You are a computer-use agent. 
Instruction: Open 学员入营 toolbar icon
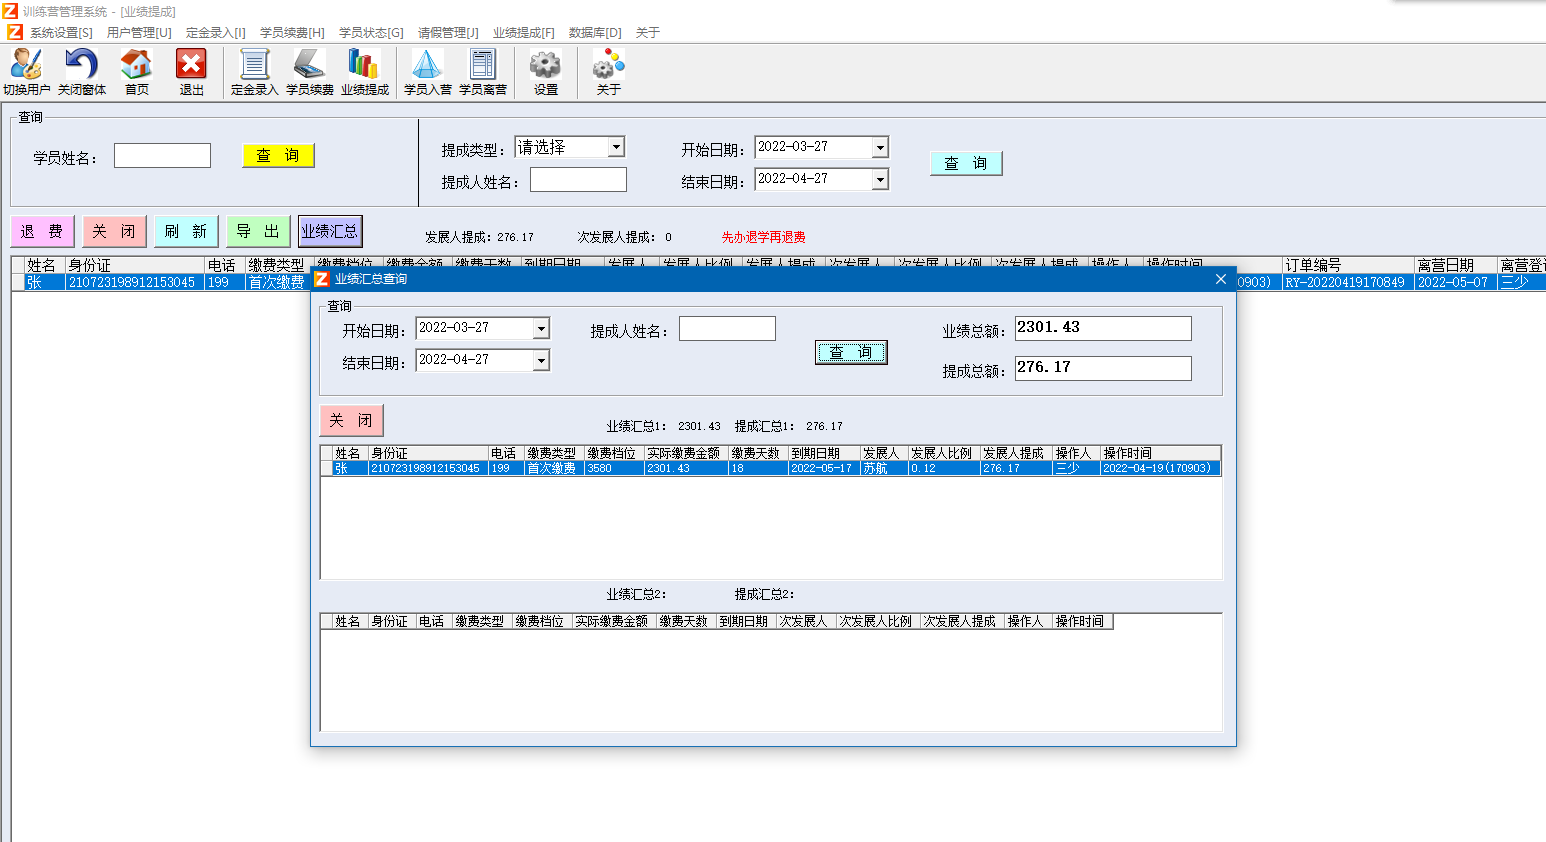[428, 72]
